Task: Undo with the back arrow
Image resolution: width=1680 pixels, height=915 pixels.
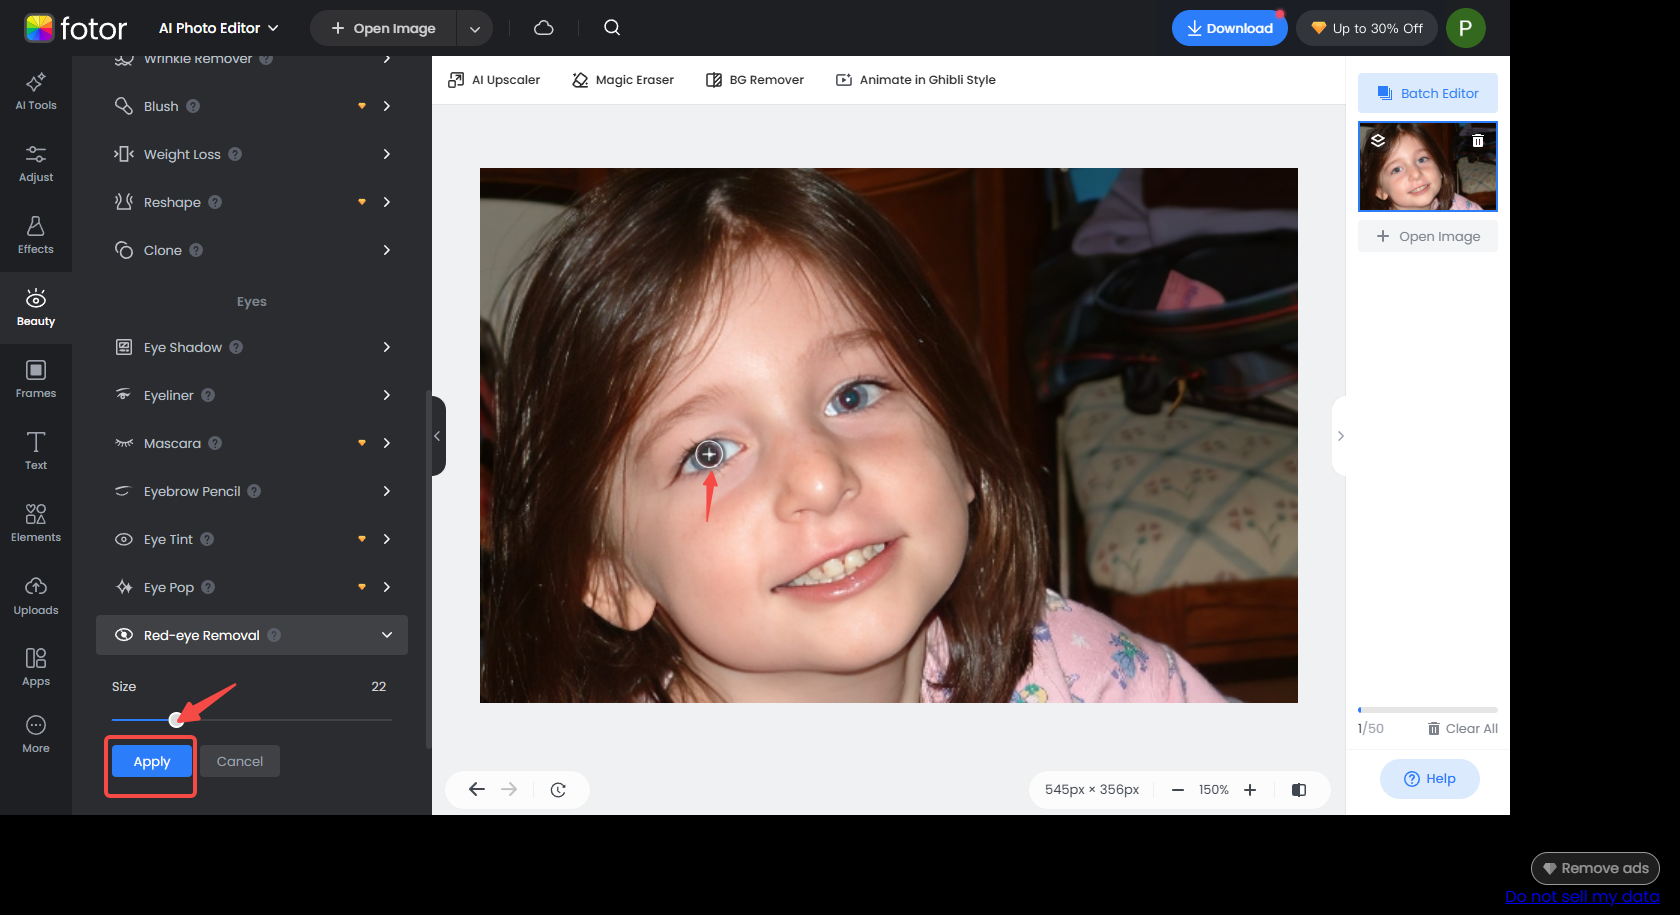Action: tap(477, 789)
